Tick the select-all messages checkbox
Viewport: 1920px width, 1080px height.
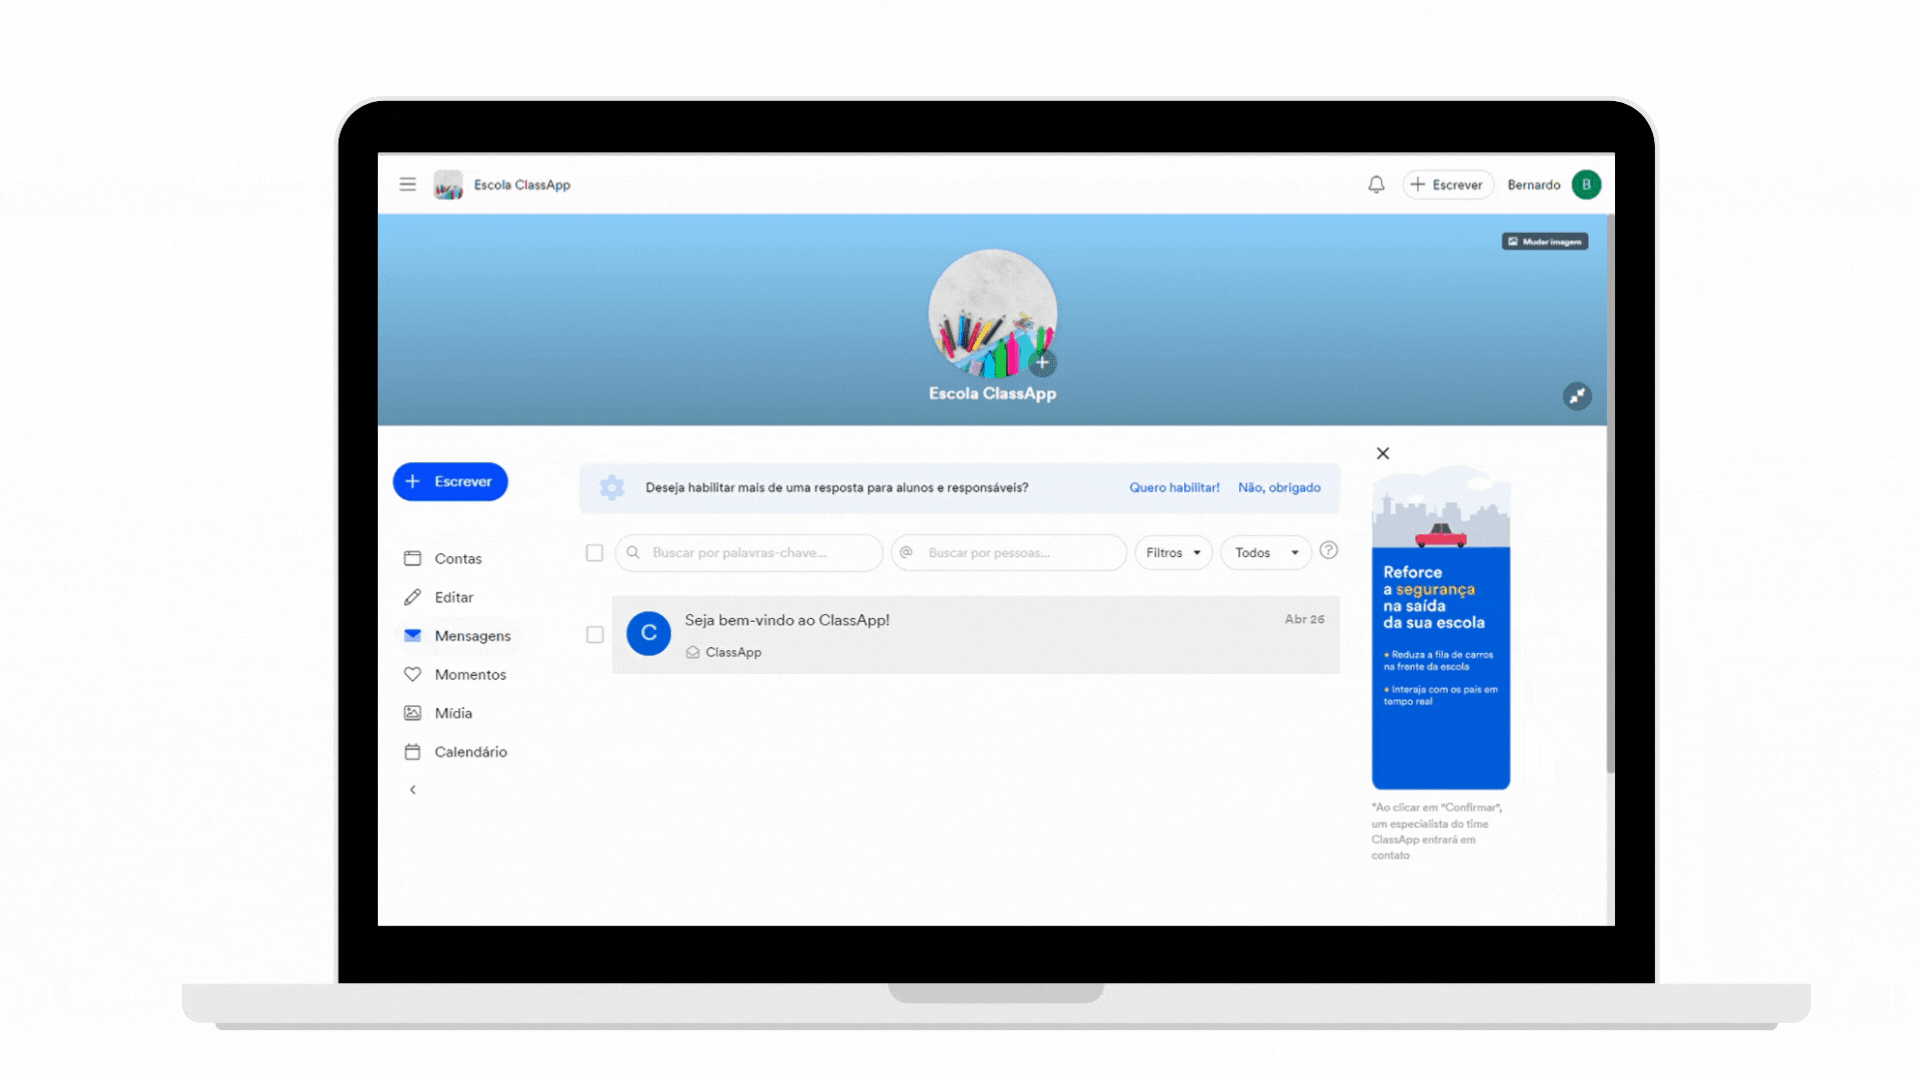pos(594,553)
